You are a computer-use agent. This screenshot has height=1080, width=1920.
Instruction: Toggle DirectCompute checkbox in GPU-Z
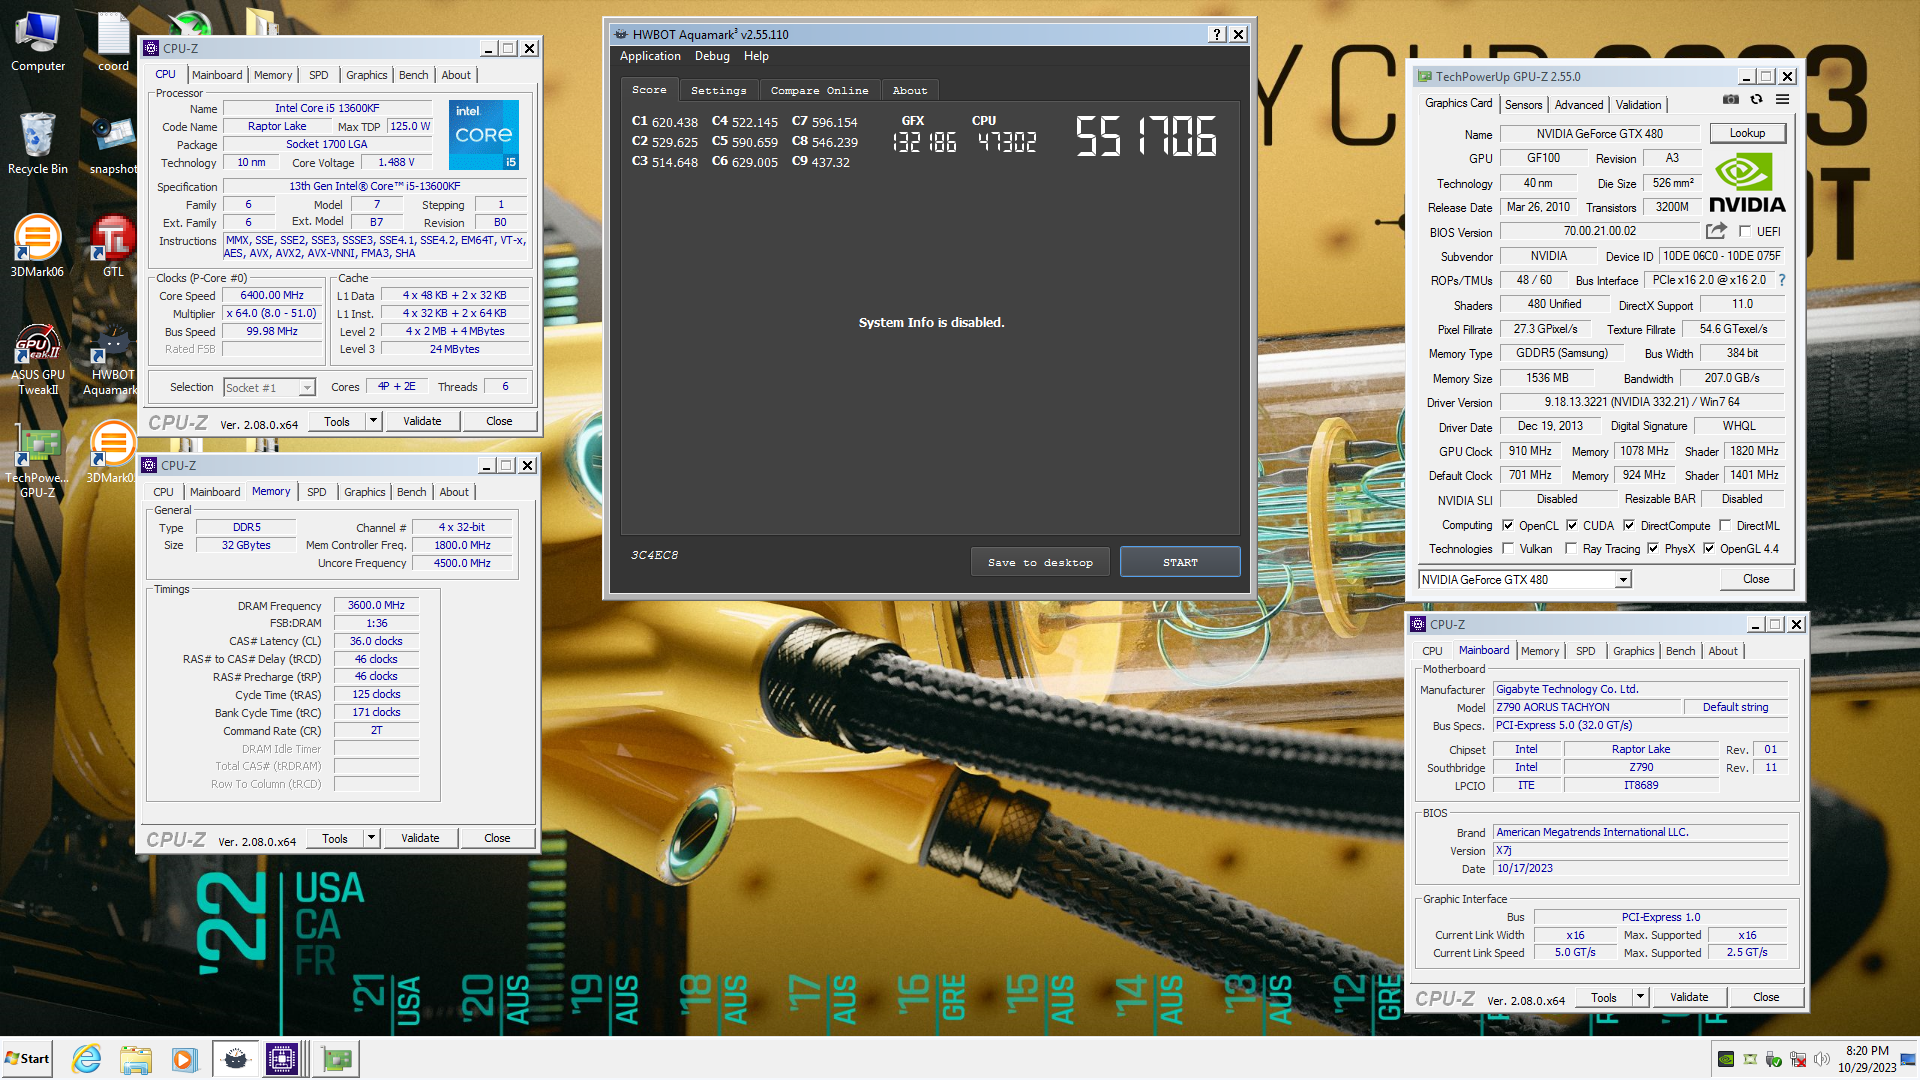click(x=1629, y=525)
